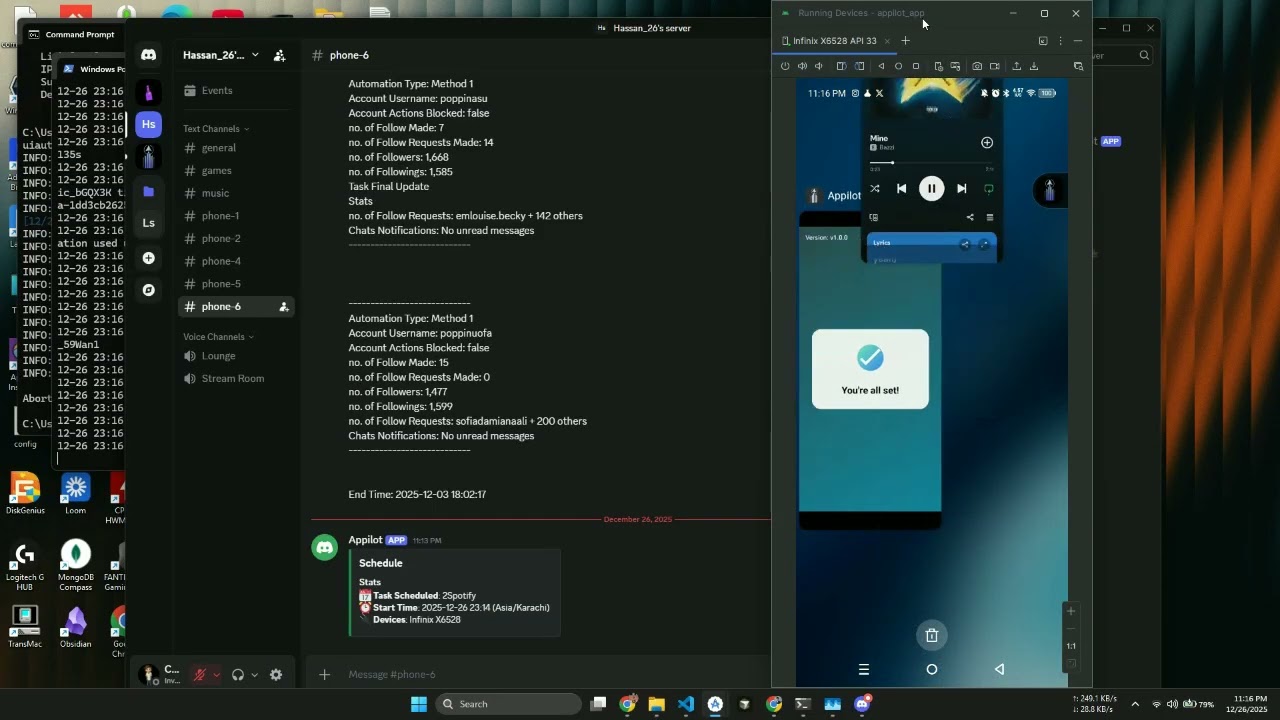Open Discord direct messages home icon
This screenshot has height=720, width=1280.
coord(149,55)
